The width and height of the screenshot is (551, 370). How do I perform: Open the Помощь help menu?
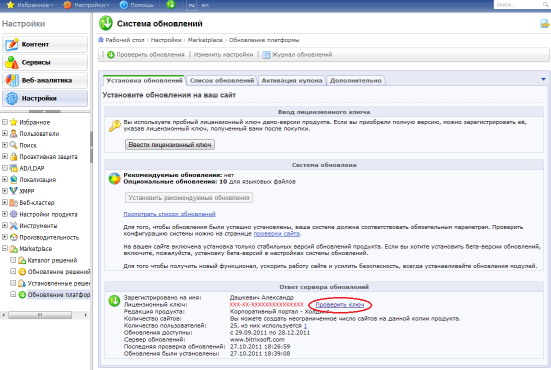(x=137, y=5)
